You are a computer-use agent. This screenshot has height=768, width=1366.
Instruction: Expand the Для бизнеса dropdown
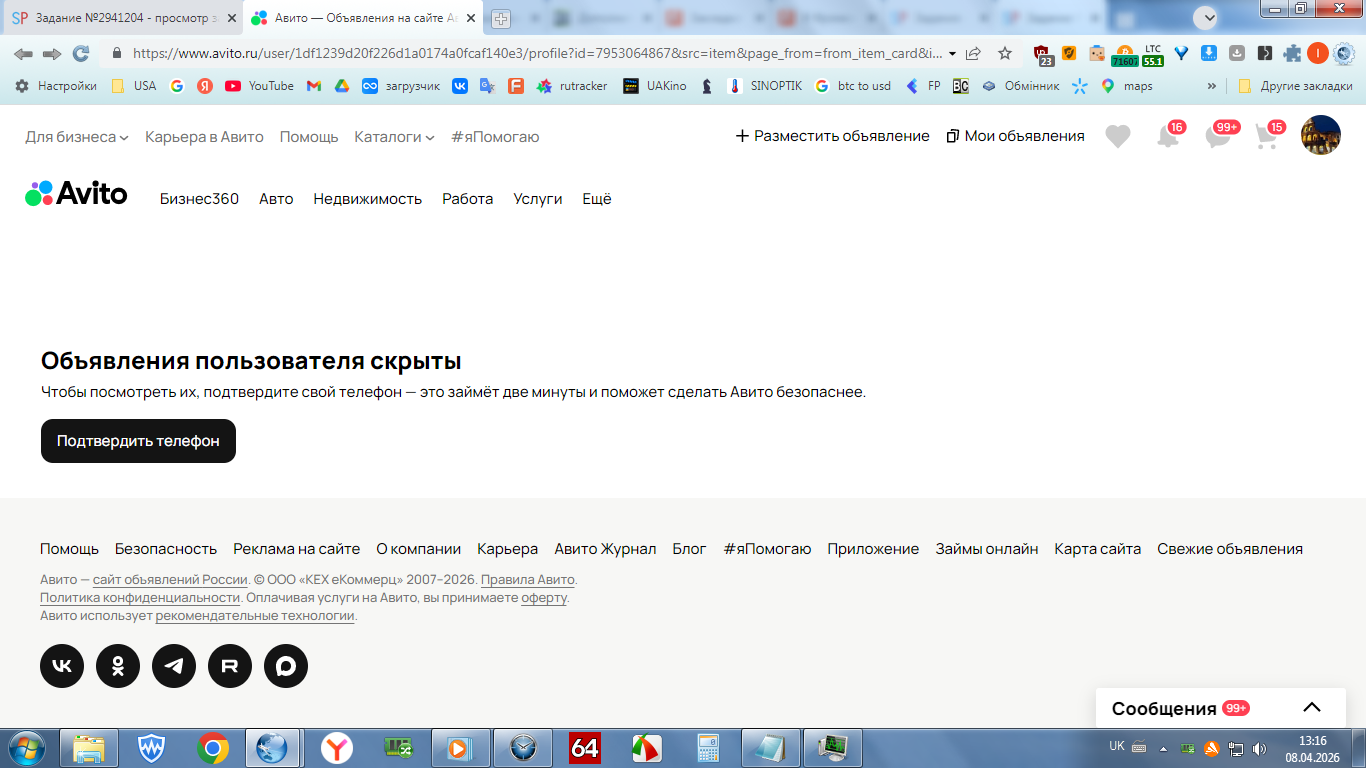tap(77, 137)
